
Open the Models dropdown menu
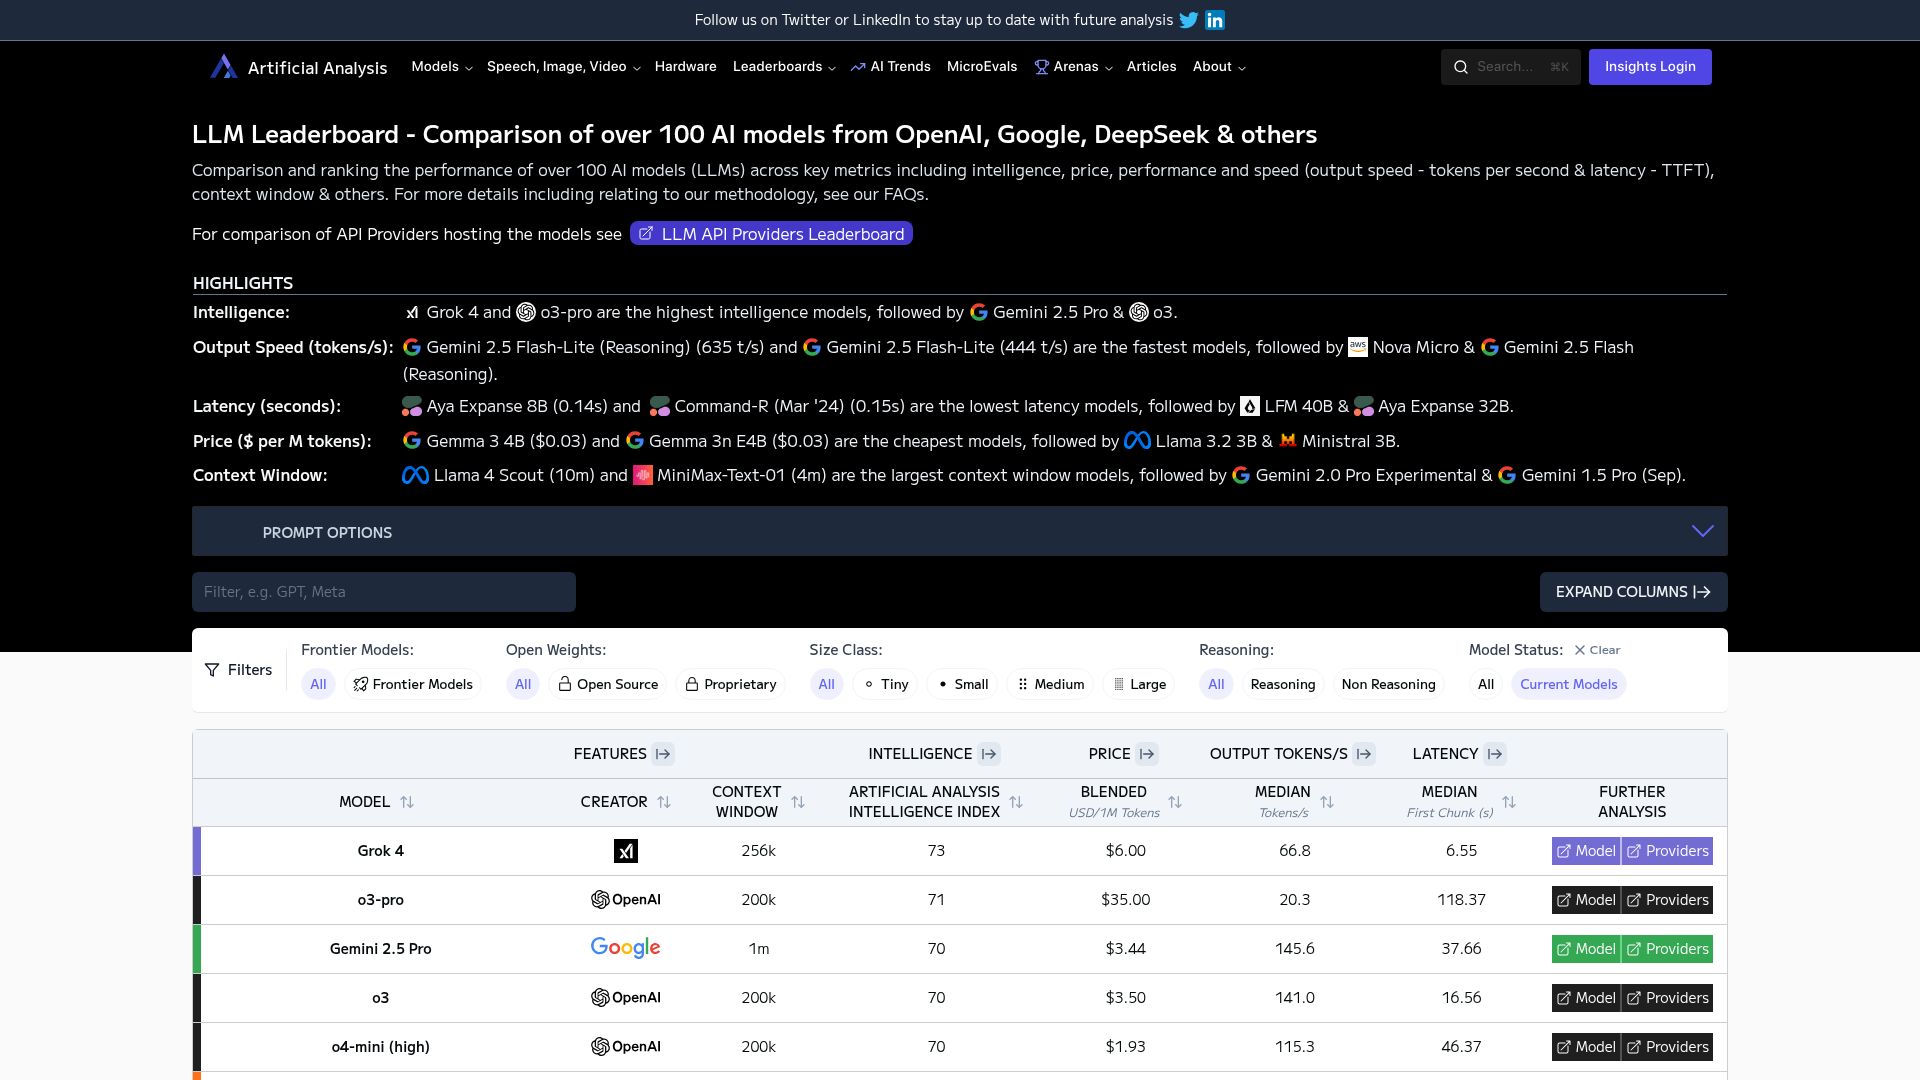coord(441,67)
